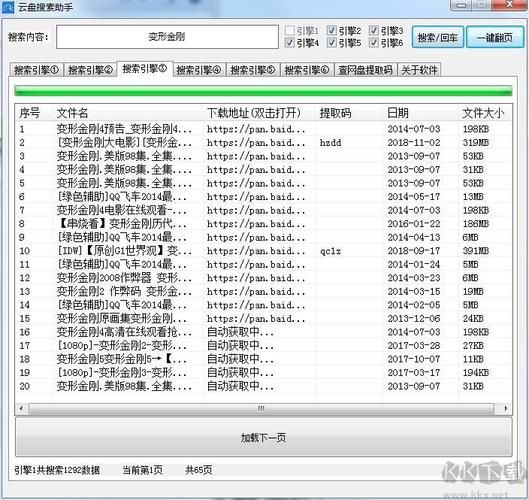Click file size 391MB in row 10
The image size is (529, 500).
coord(476,251)
